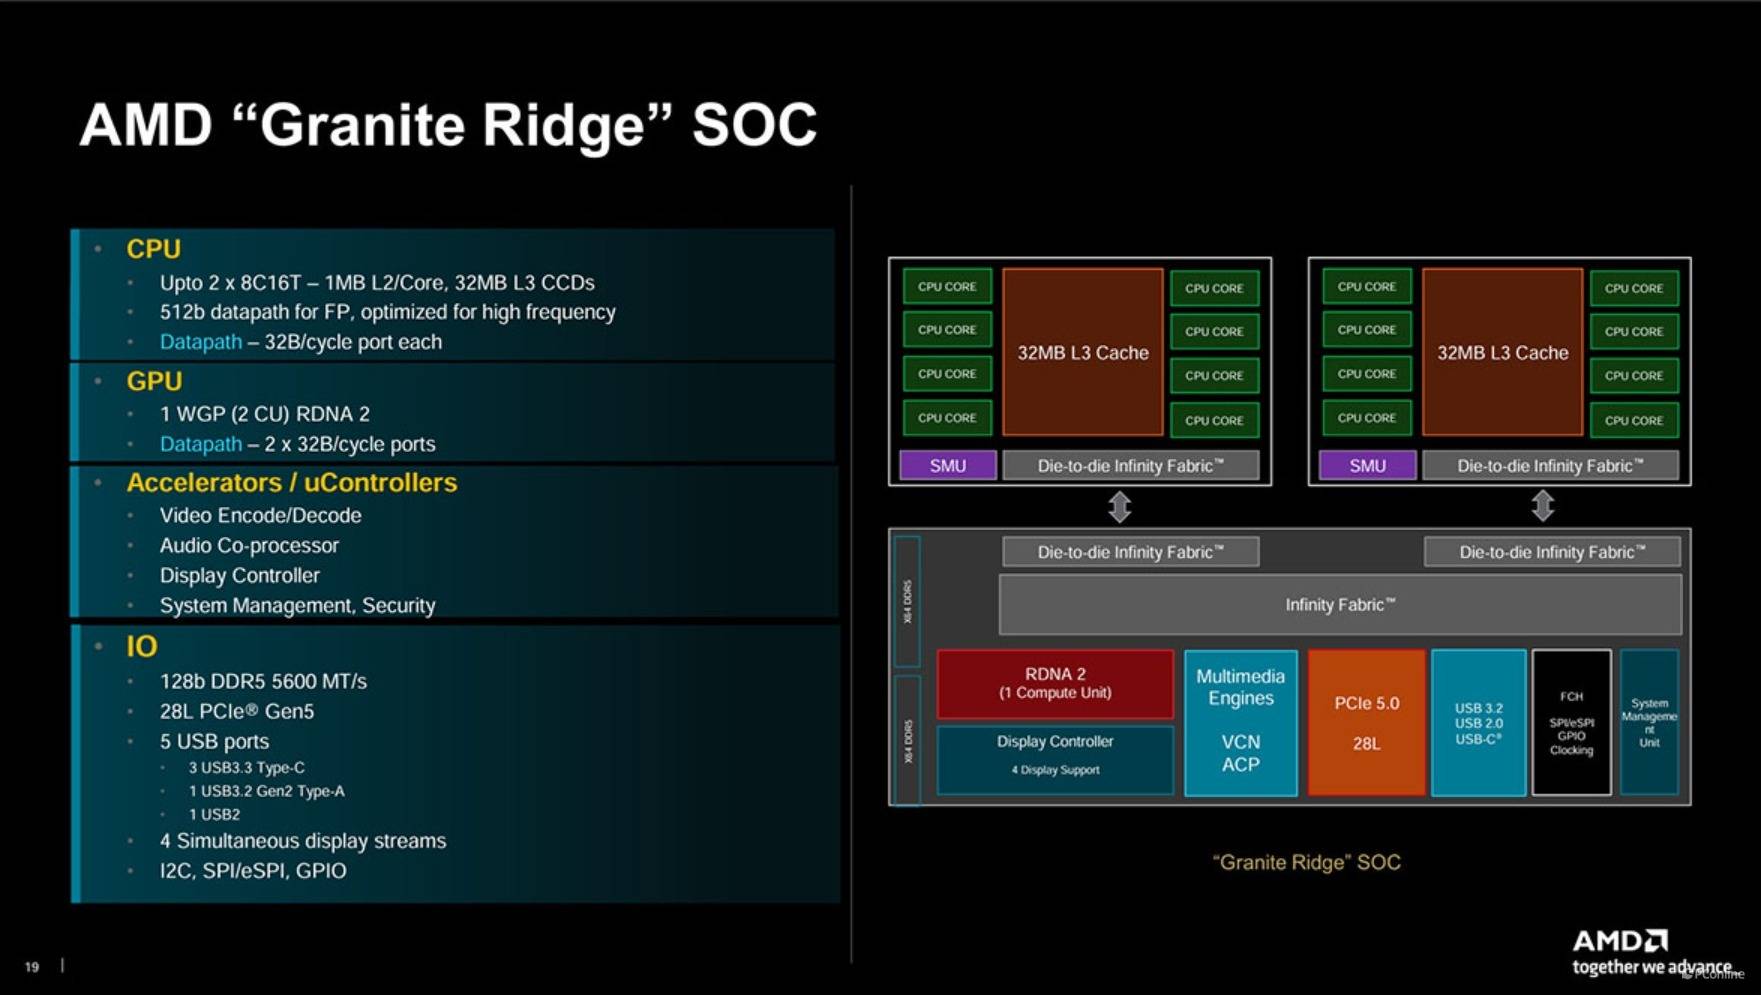The width and height of the screenshot is (1761, 995).
Task: Click the blue Datapath text under GPU
Action: pos(200,444)
